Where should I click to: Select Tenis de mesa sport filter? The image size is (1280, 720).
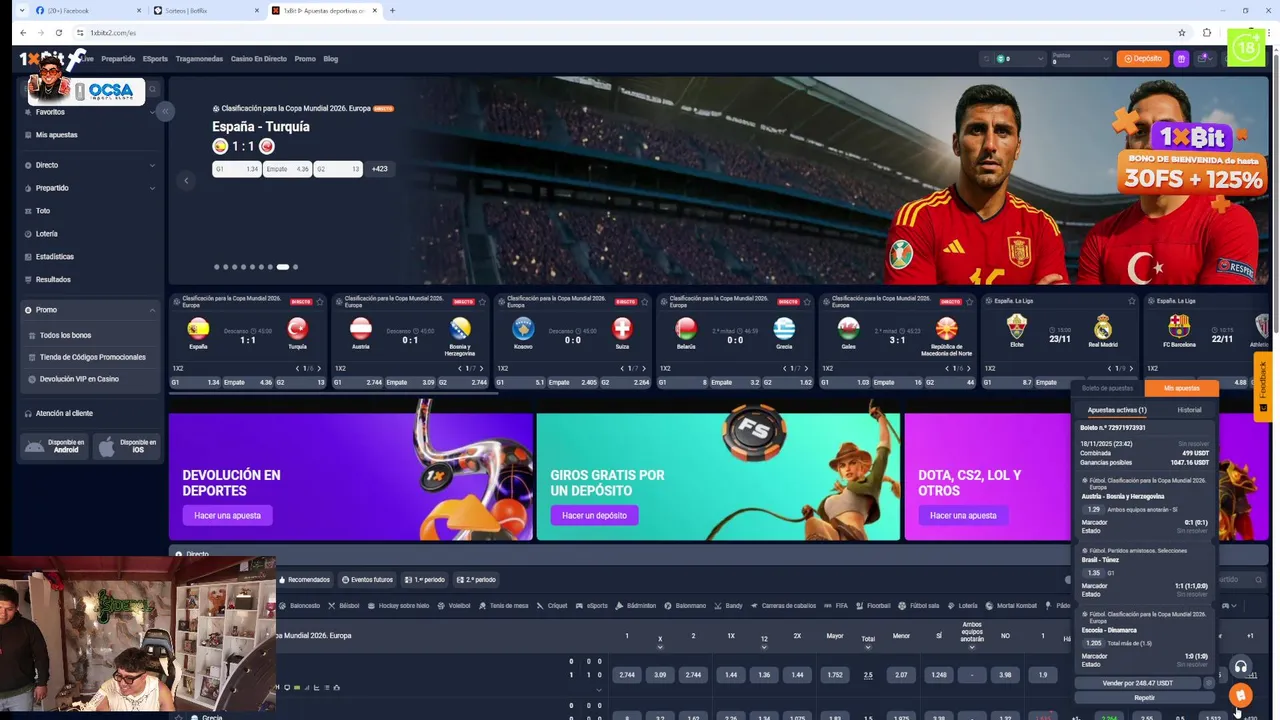coord(504,606)
